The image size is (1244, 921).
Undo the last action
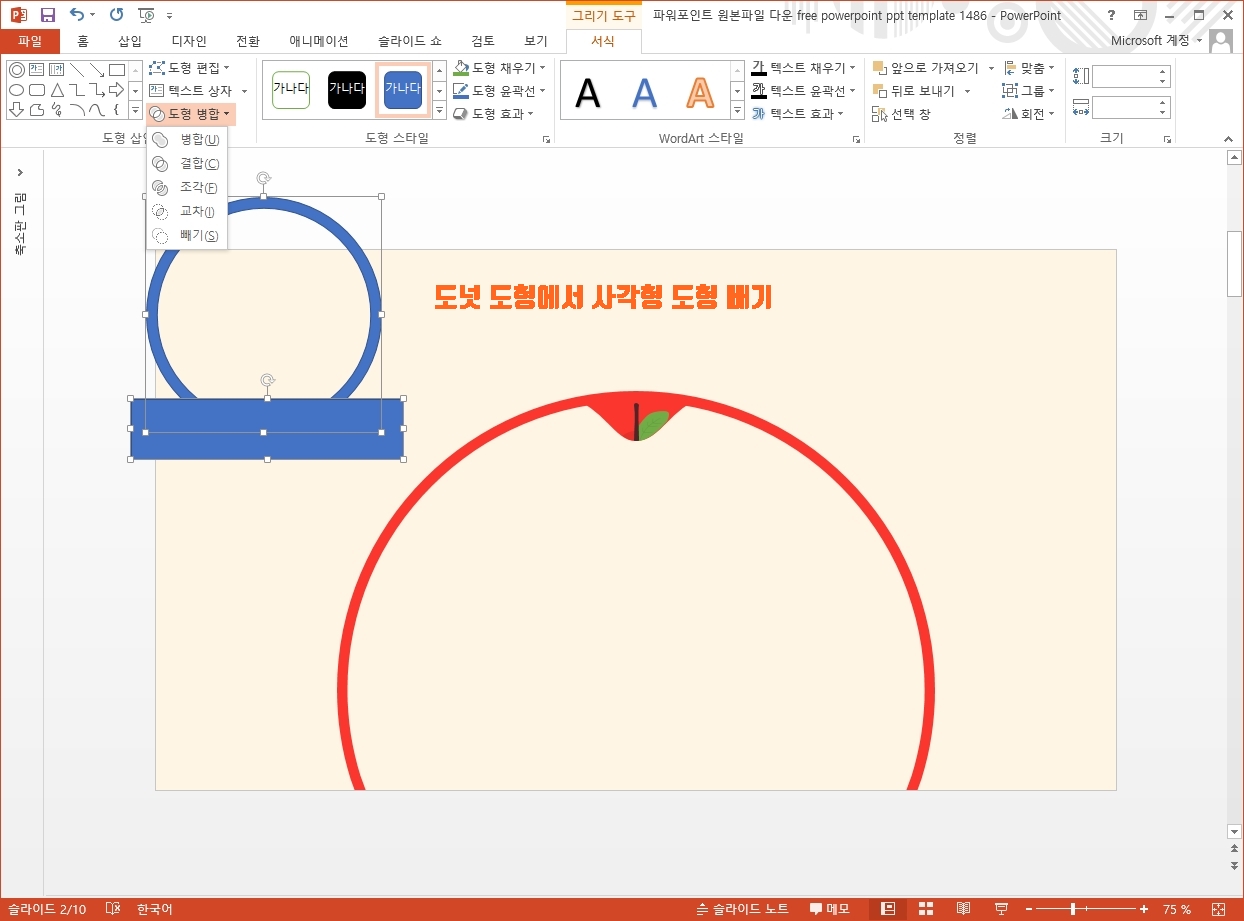pos(77,15)
